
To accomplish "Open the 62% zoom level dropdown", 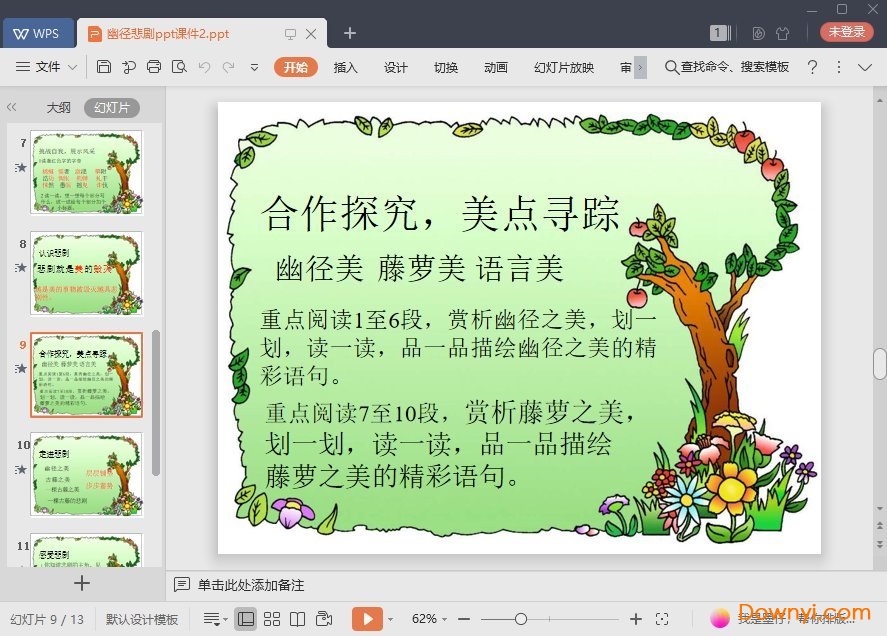I will 430,619.
